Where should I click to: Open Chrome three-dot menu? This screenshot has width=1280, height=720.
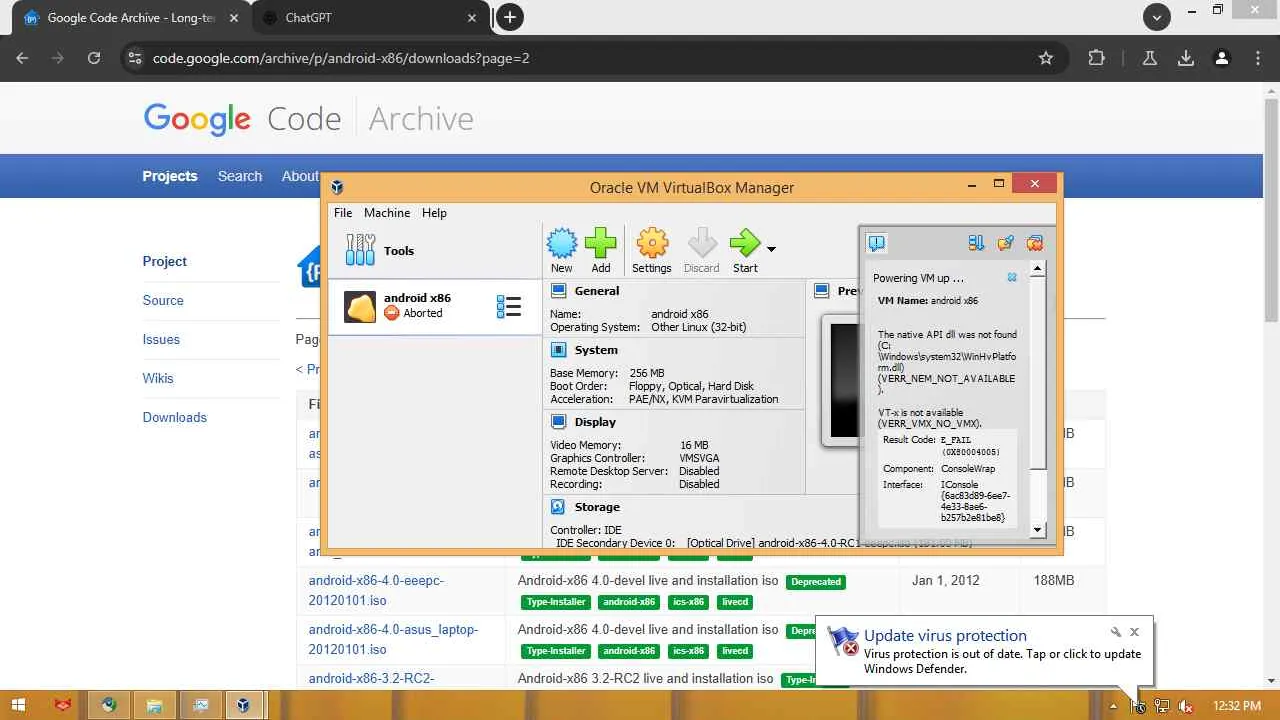point(1258,58)
